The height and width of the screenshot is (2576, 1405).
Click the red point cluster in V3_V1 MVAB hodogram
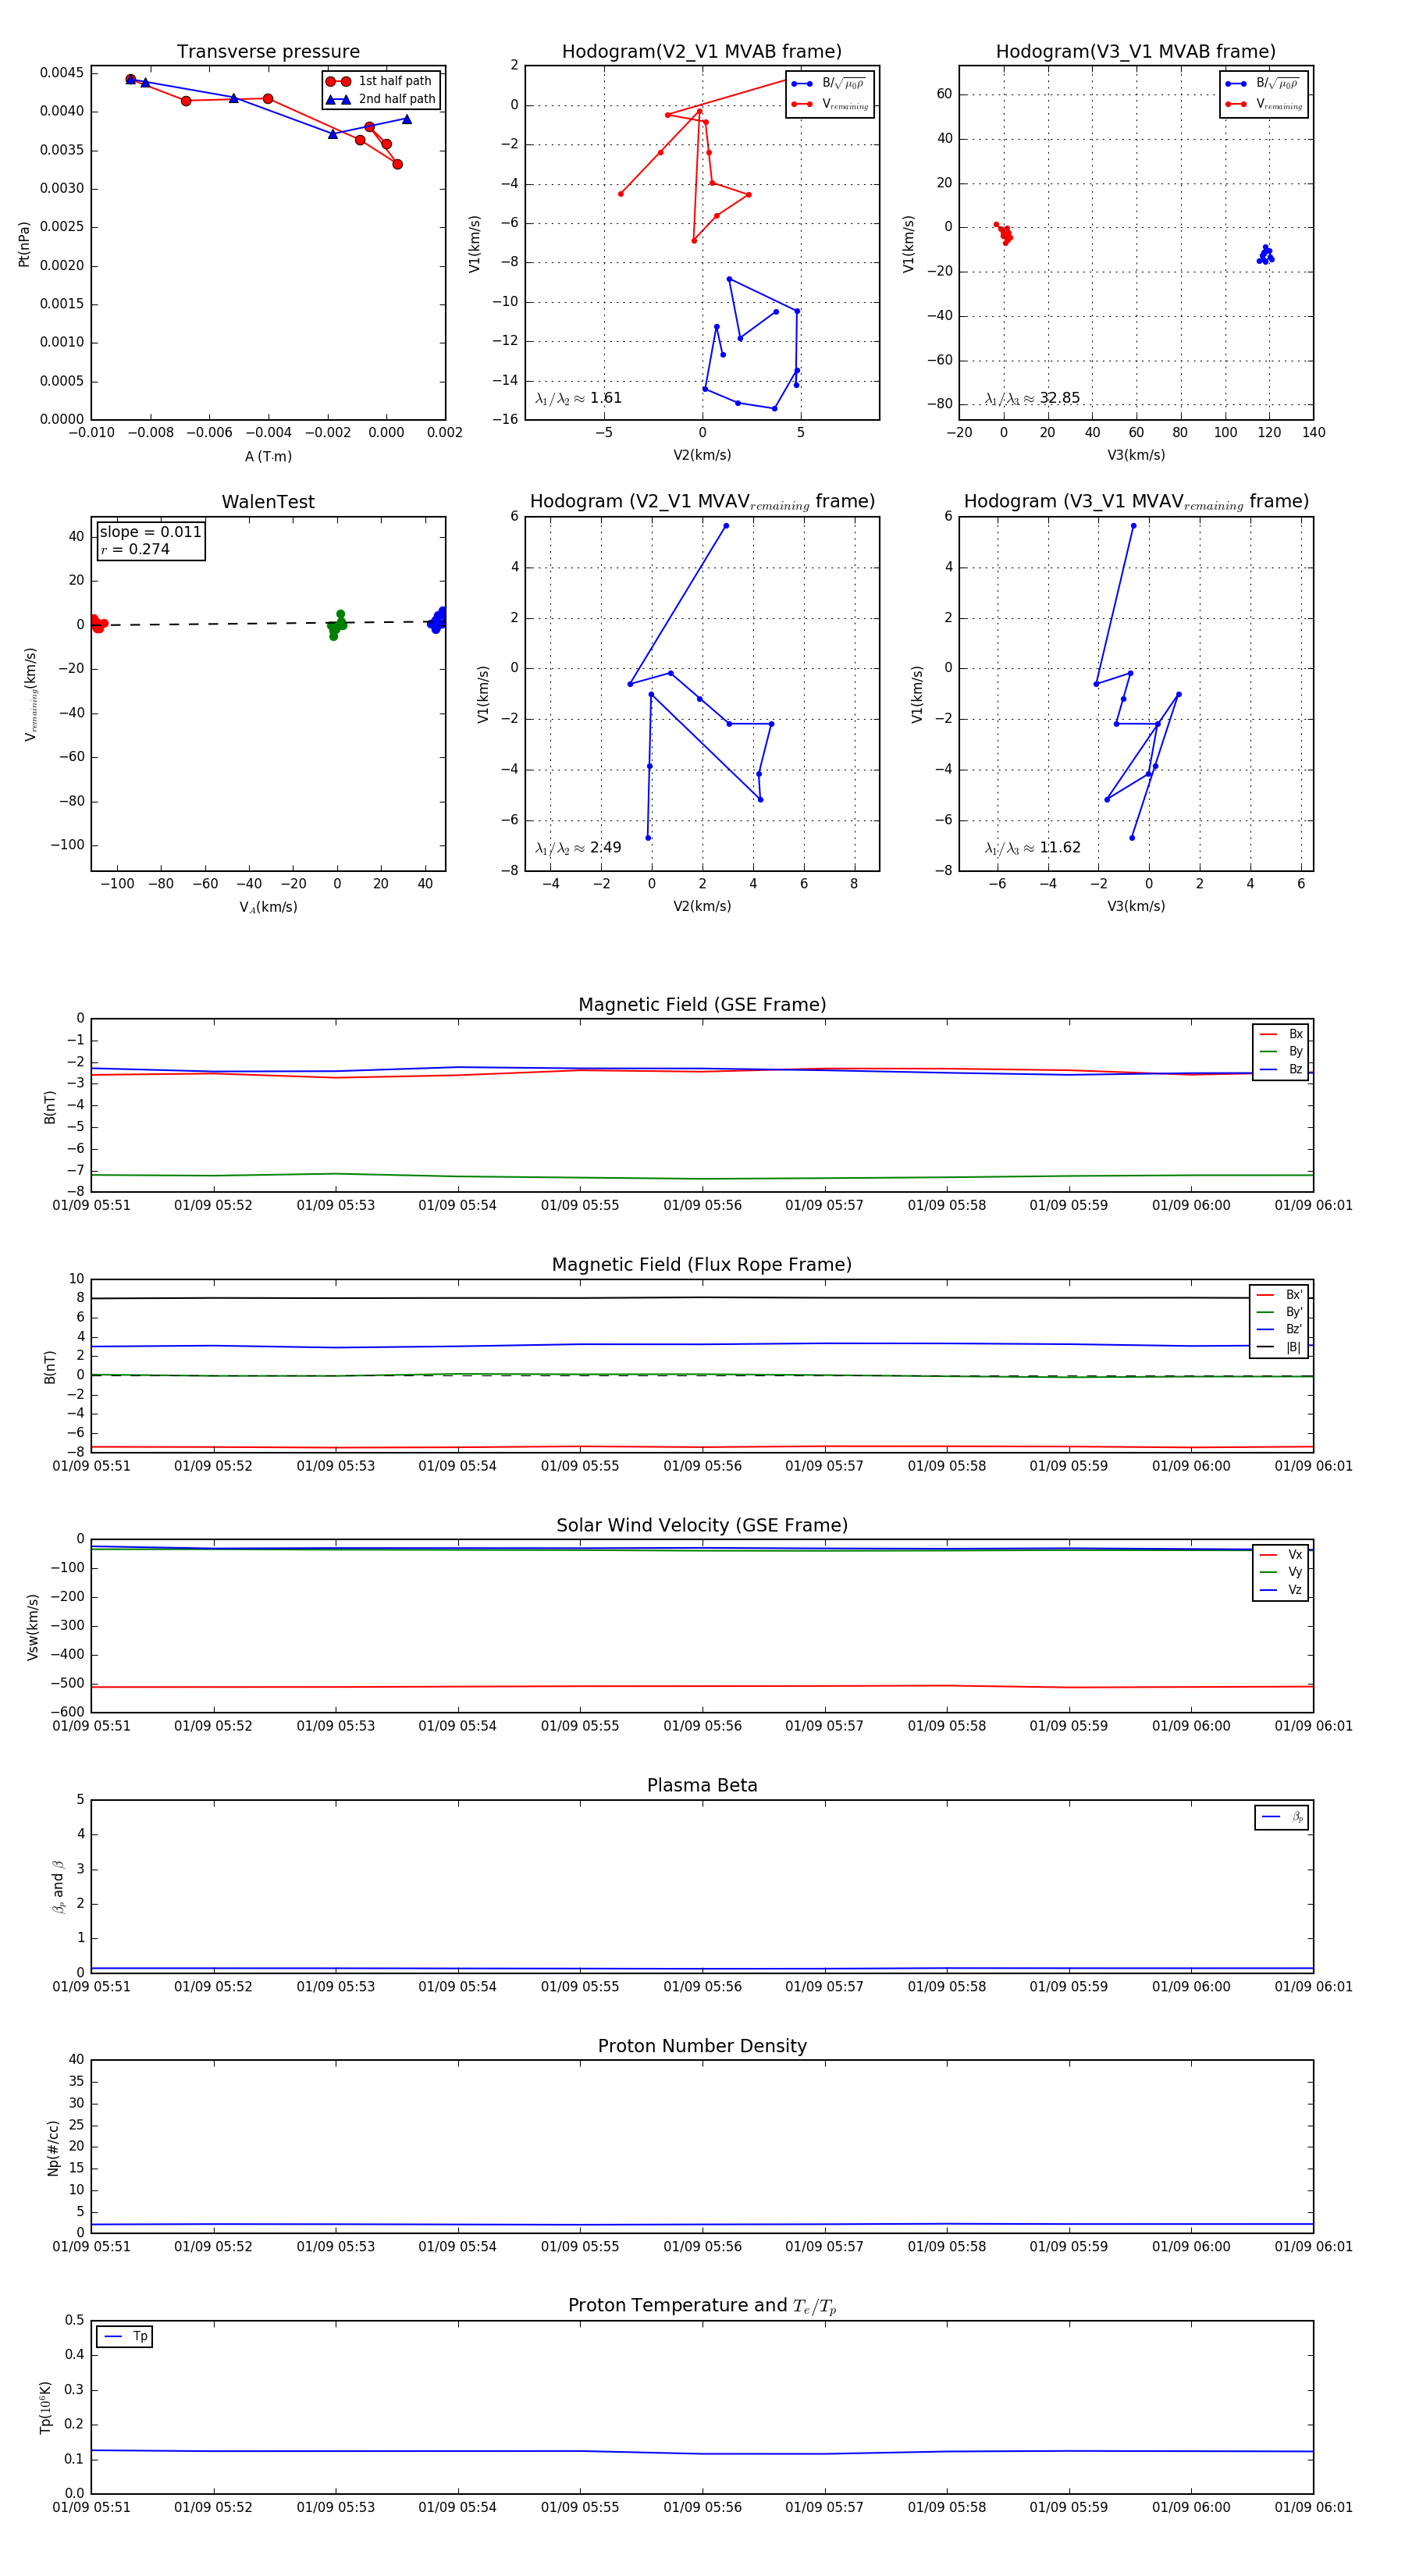point(1003,233)
